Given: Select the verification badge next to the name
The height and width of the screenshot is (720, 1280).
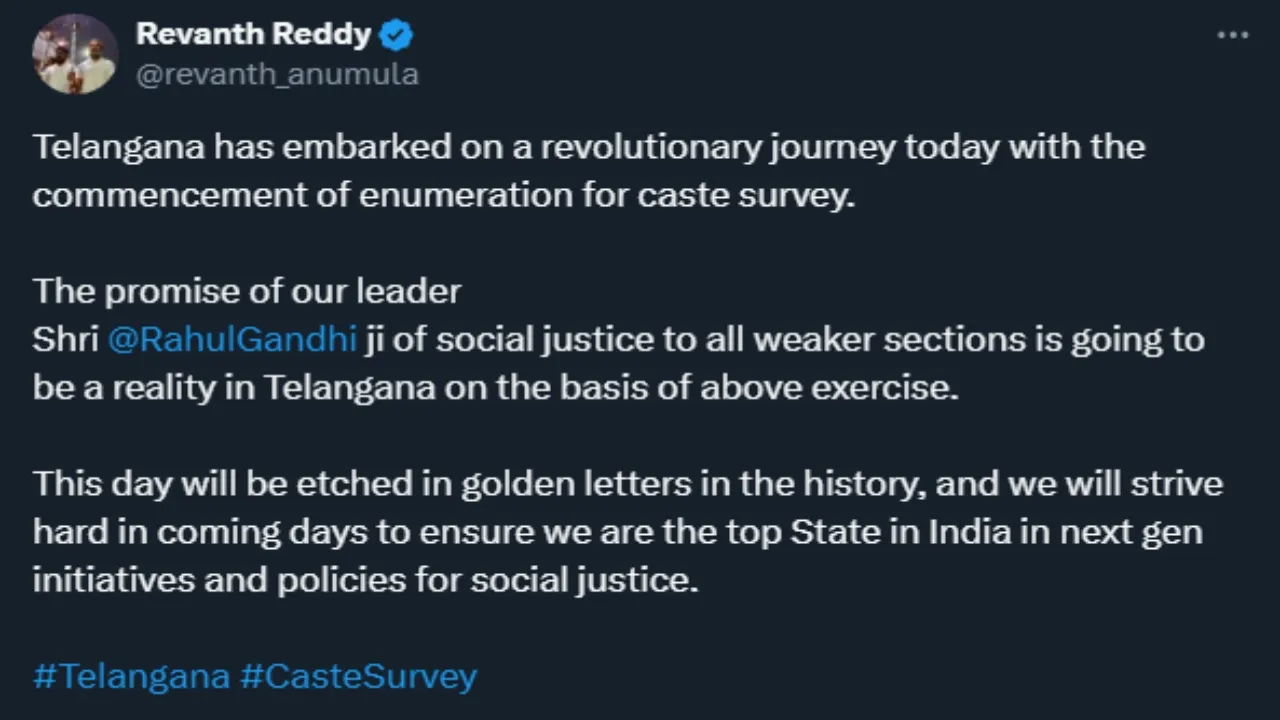Looking at the screenshot, I should coord(396,33).
